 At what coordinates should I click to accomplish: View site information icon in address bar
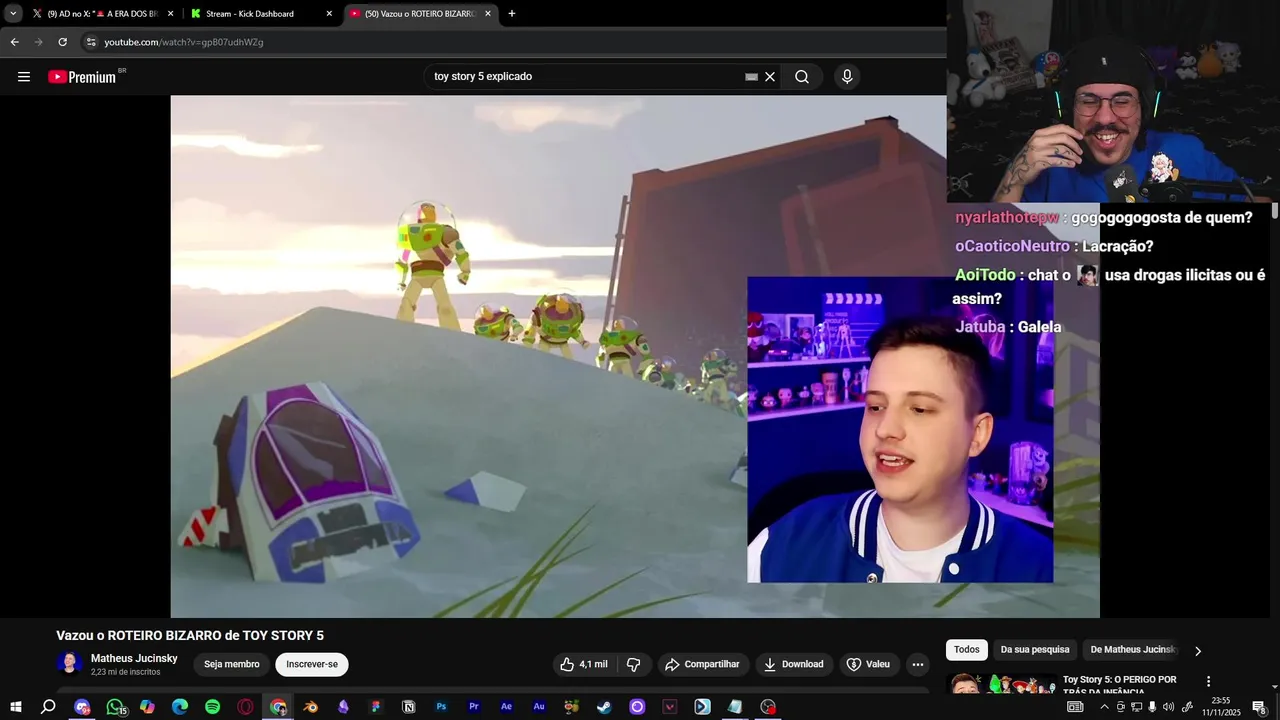tap(91, 42)
